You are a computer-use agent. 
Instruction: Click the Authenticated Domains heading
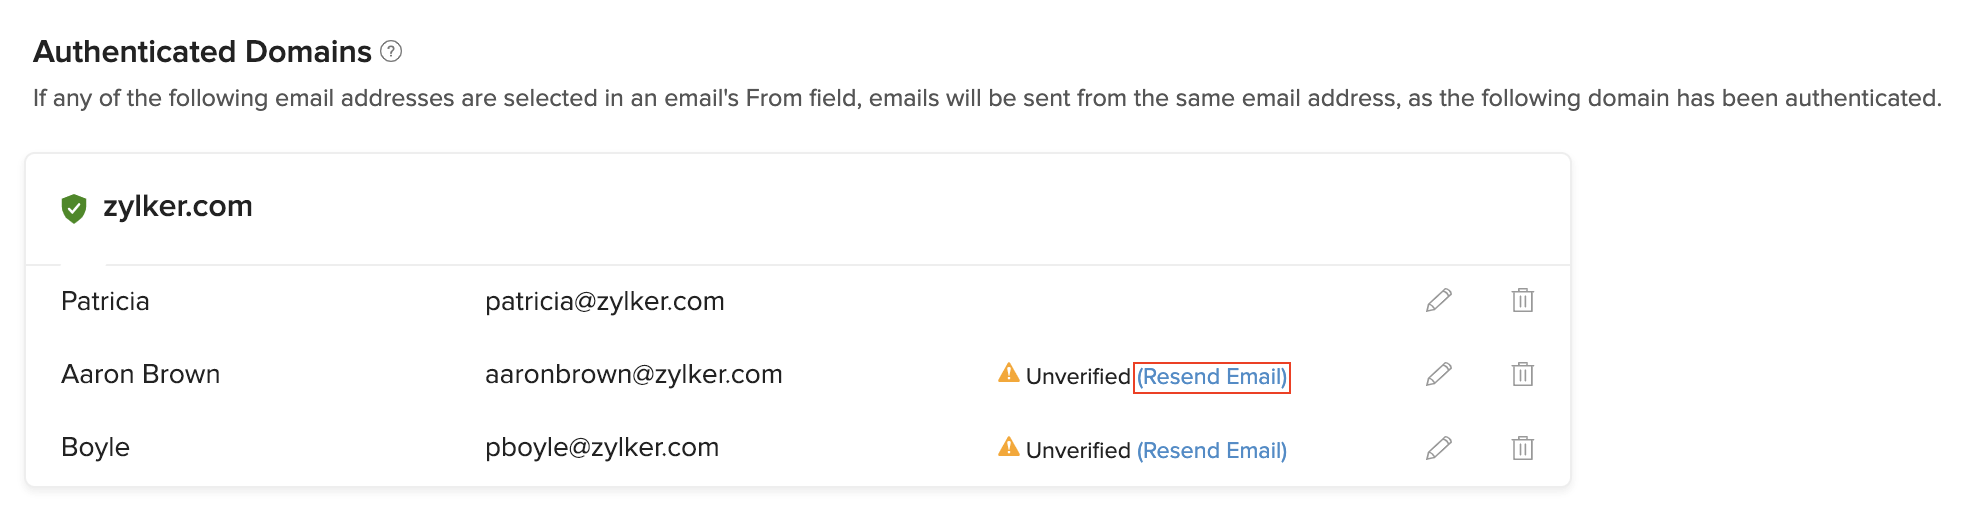[202, 51]
